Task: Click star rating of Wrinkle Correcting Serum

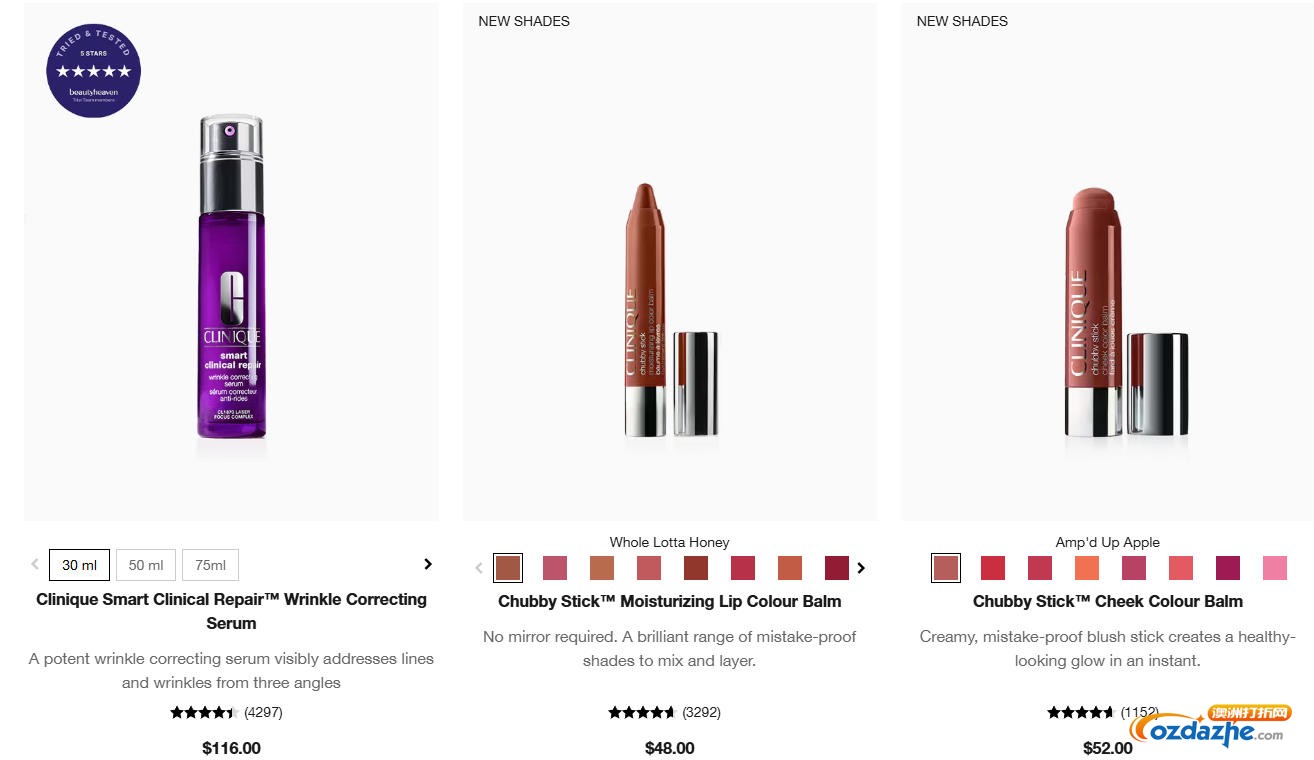Action: point(204,713)
